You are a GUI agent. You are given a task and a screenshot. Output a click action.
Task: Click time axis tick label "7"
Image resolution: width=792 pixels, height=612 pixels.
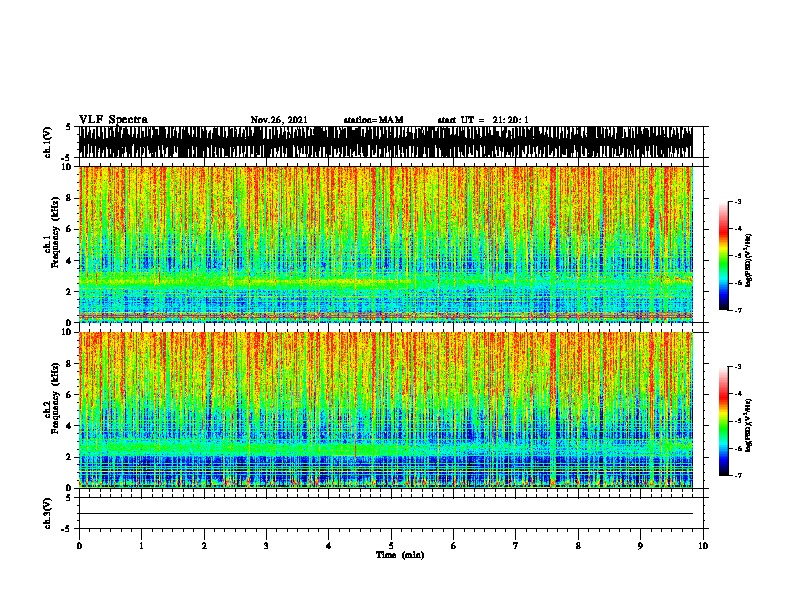[516, 546]
